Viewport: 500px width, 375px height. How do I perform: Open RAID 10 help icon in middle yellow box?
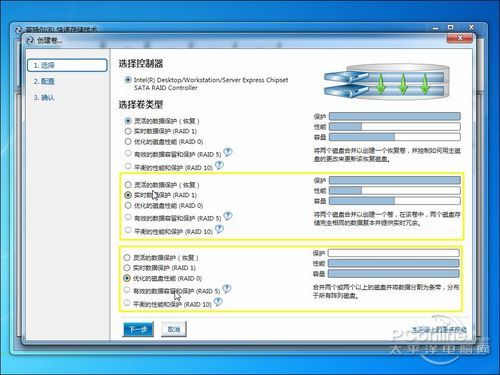pos(219,229)
